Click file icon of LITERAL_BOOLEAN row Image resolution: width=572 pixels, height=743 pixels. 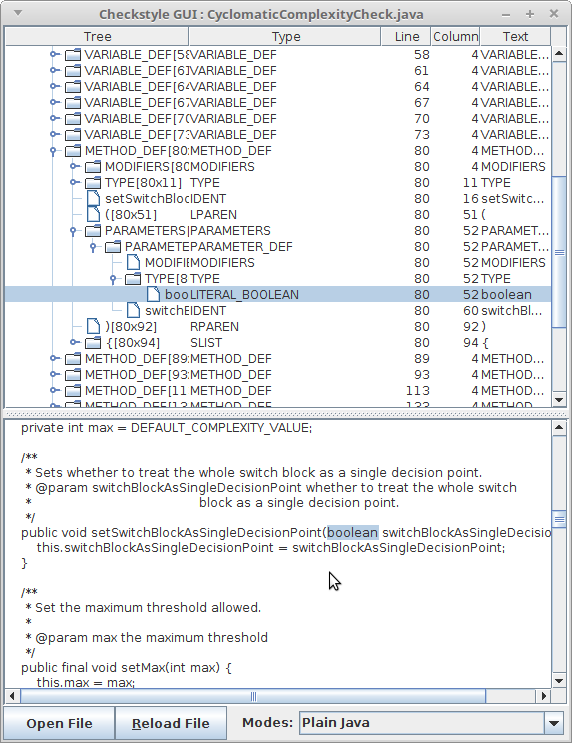pyautogui.click(x=153, y=295)
